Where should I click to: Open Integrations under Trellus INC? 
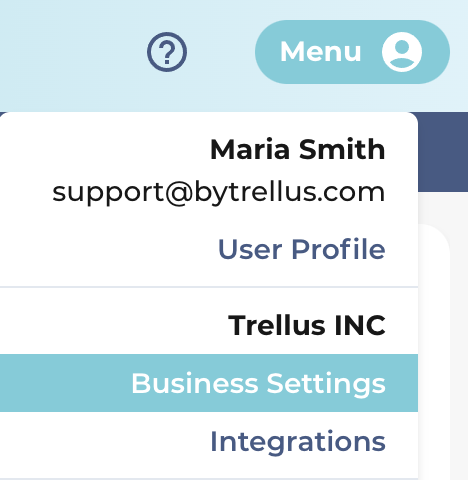click(298, 442)
